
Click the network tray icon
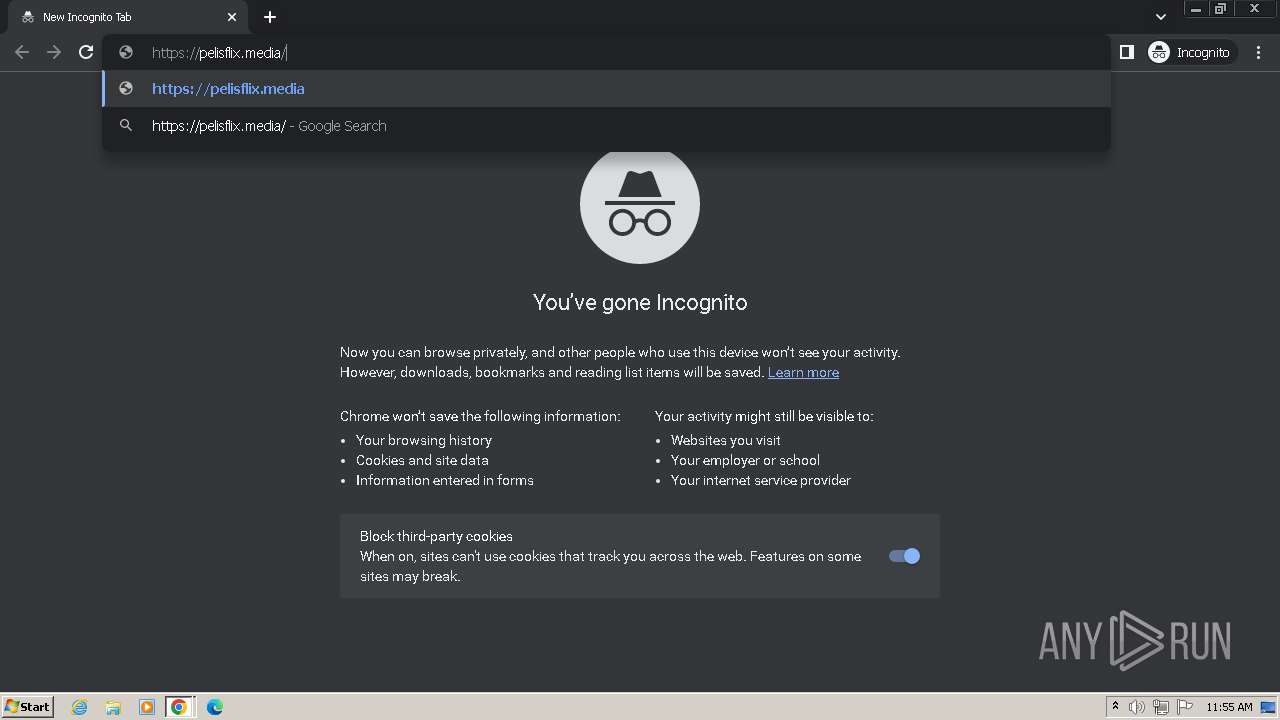[1161, 707]
